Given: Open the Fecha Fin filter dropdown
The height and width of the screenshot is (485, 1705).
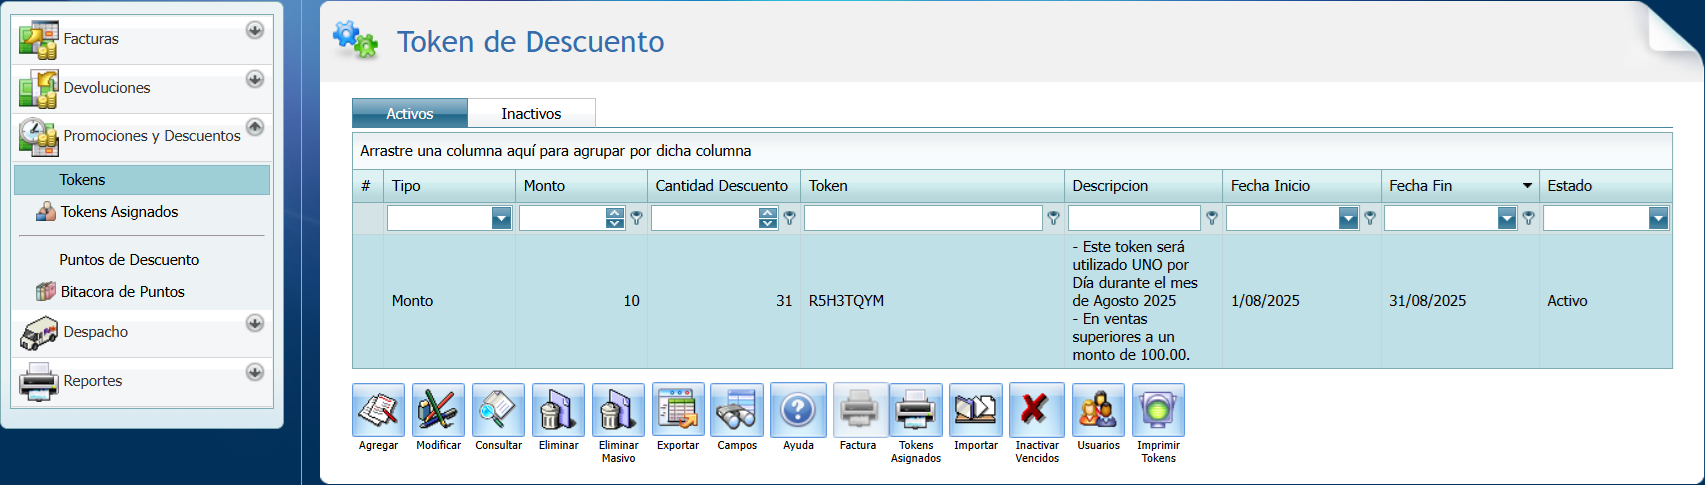Looking at the screenshot, I should click(x=1507, y=218).
